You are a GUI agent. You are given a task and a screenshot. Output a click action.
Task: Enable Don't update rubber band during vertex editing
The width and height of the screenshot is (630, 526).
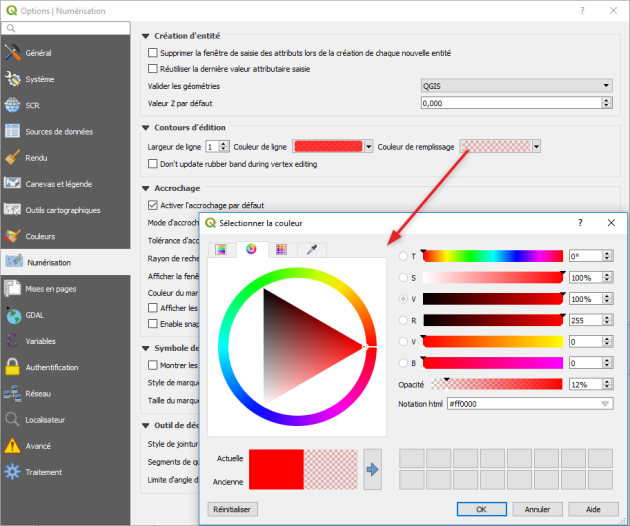pyautogui.click(x=153, y=164)
